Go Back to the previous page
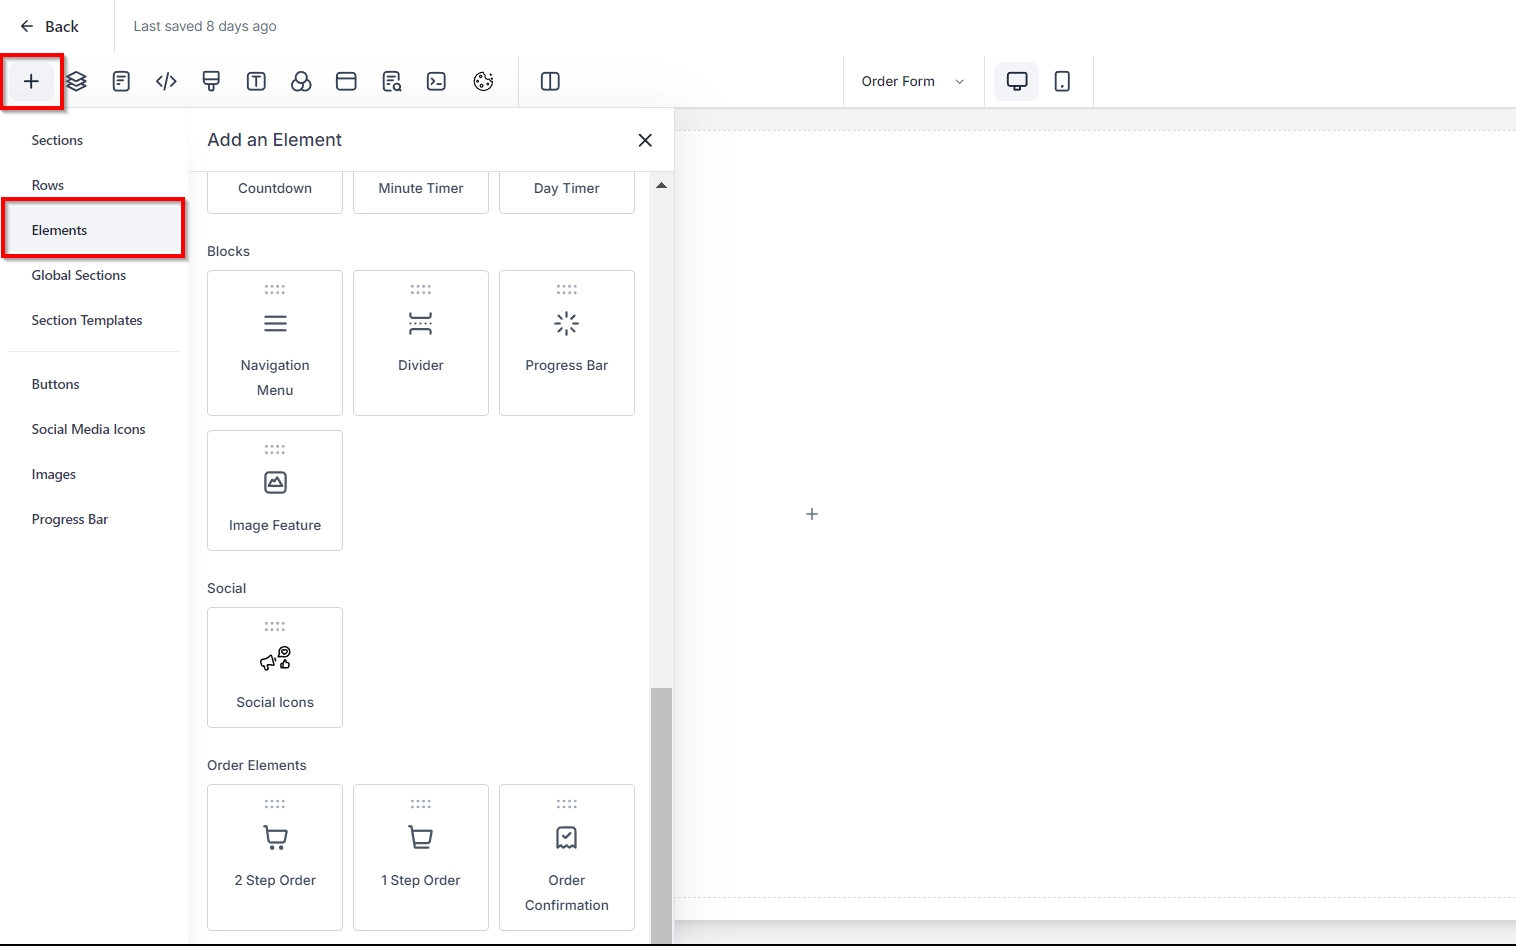The width and height of the screenshot is (1516, 946). (x=50, y=27)
